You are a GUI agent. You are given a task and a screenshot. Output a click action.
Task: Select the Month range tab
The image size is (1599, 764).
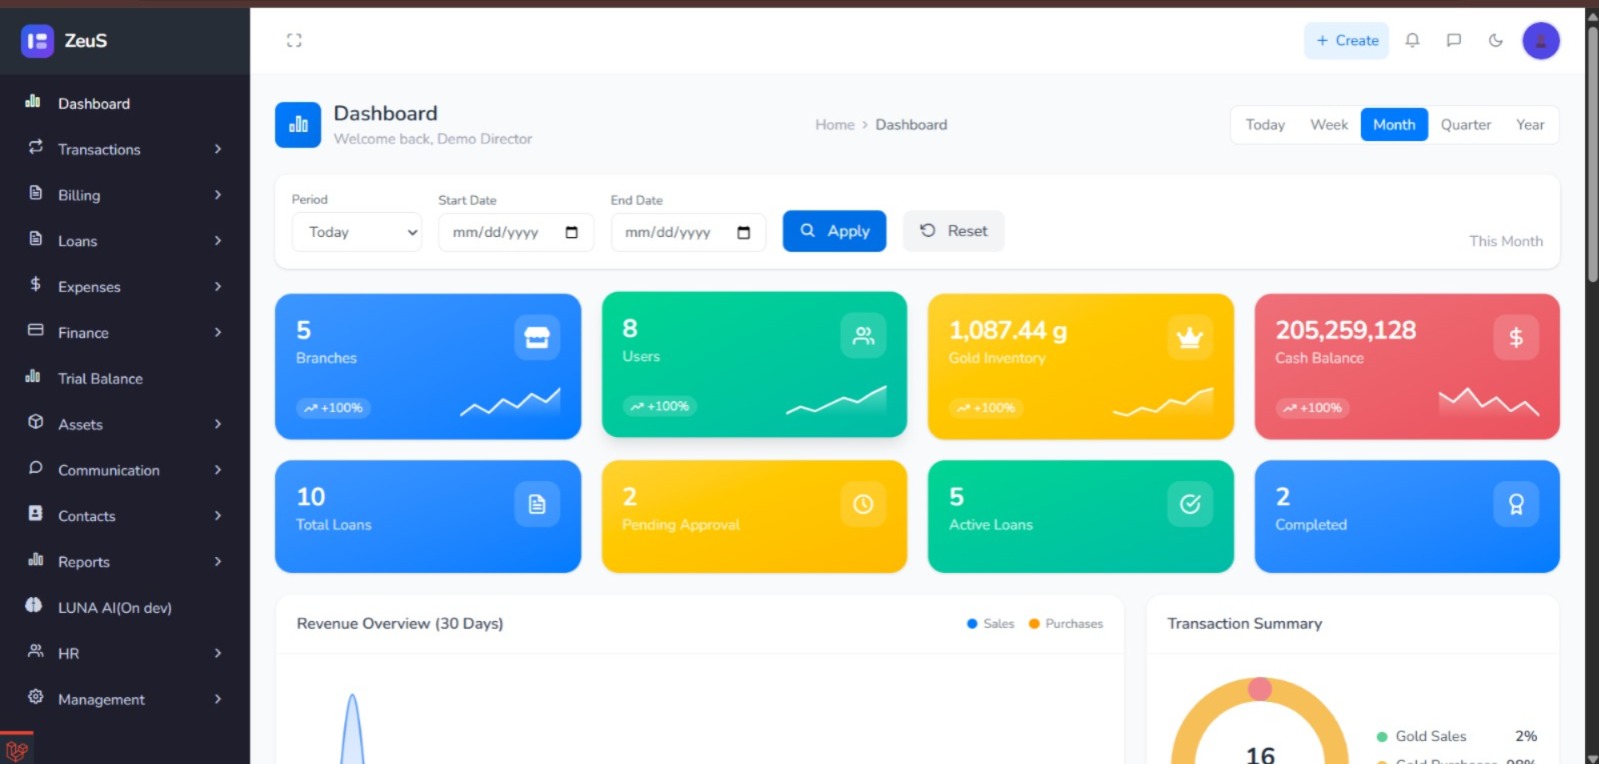tap(1394, 125)
